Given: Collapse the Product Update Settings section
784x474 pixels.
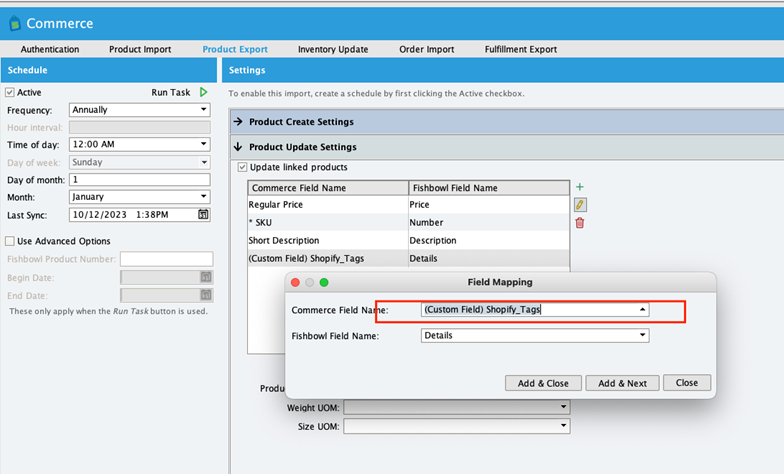Looking at the screenshot, I should point(507,146).
